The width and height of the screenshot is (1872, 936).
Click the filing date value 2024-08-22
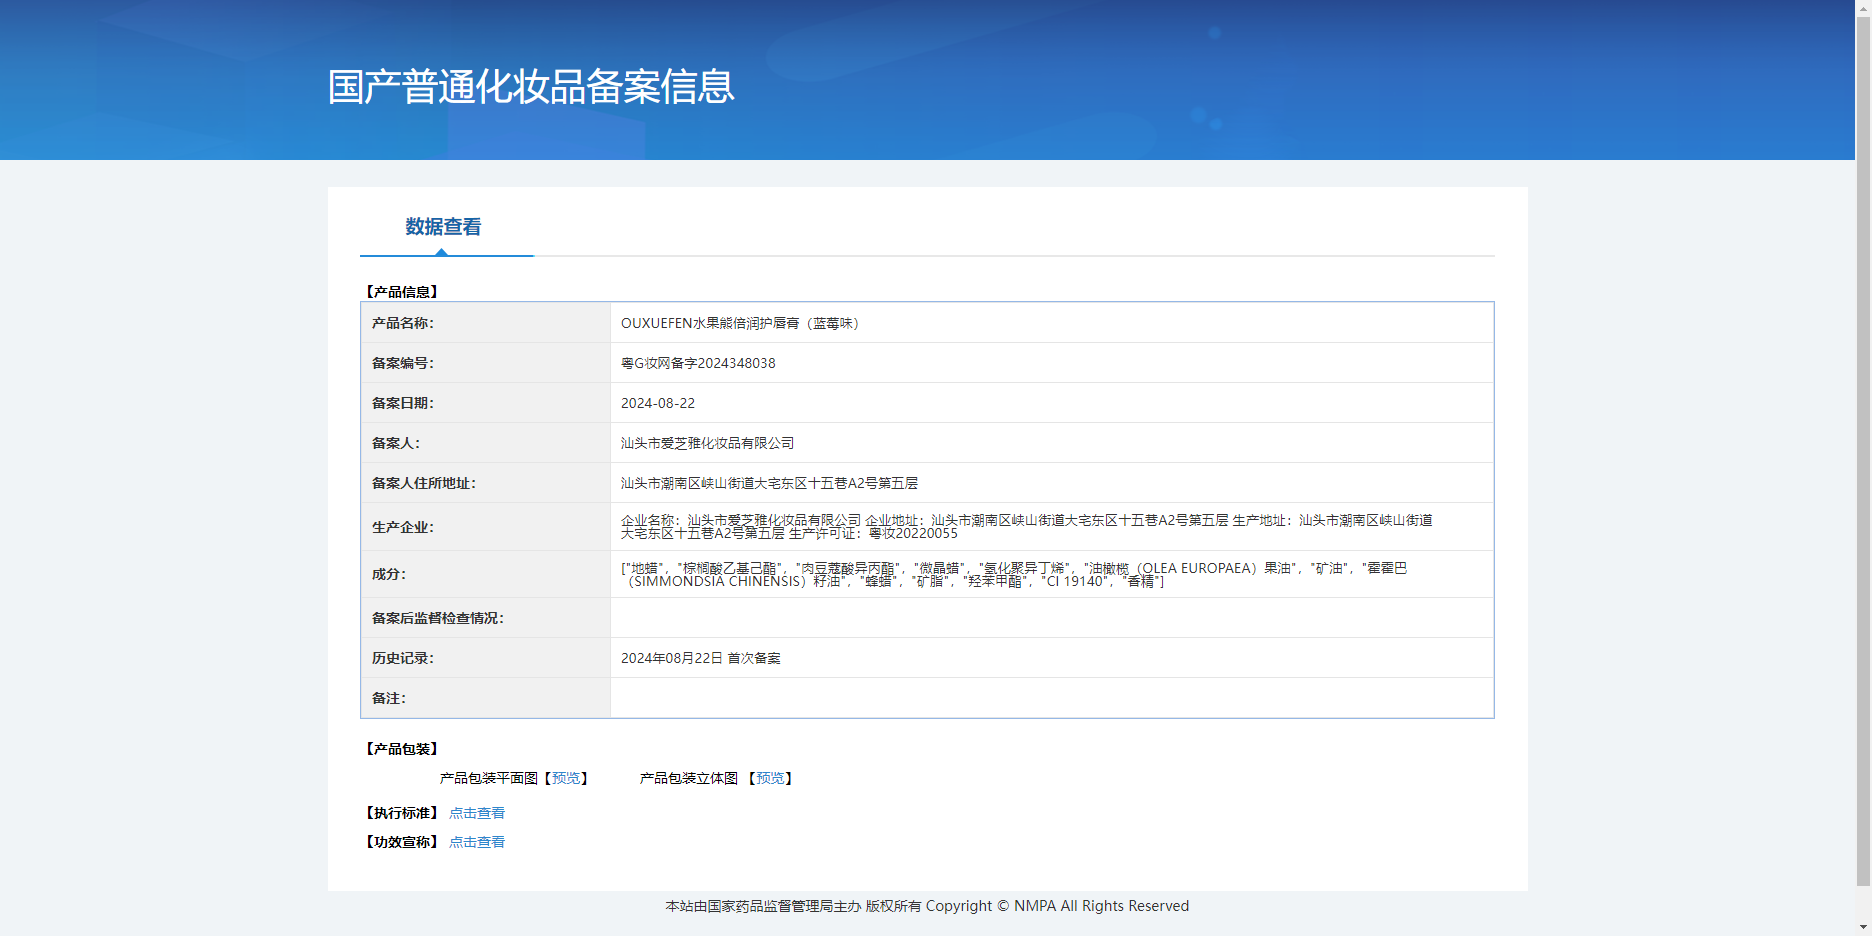[x=658, y=403]
